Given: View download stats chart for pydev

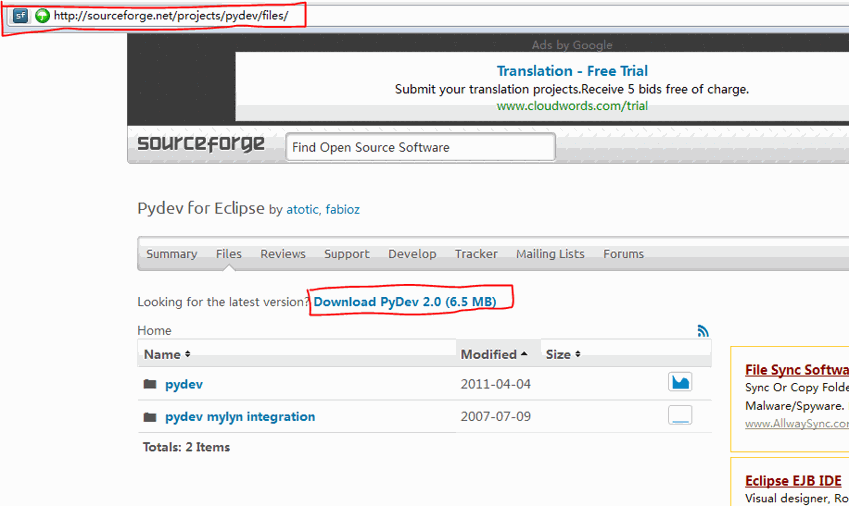Looking at the screenshot, I should (680, 382).
